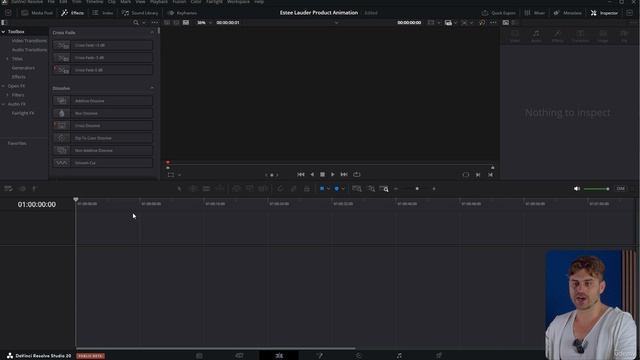Open the Sound Library panel
Screen dimensions: 640x360
pos(140,13)
